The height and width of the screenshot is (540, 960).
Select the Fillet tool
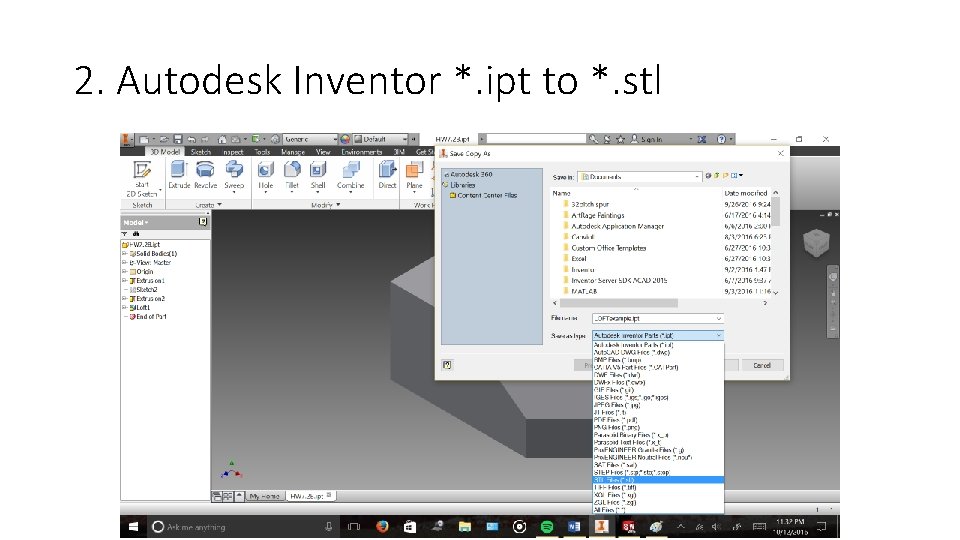292,175
